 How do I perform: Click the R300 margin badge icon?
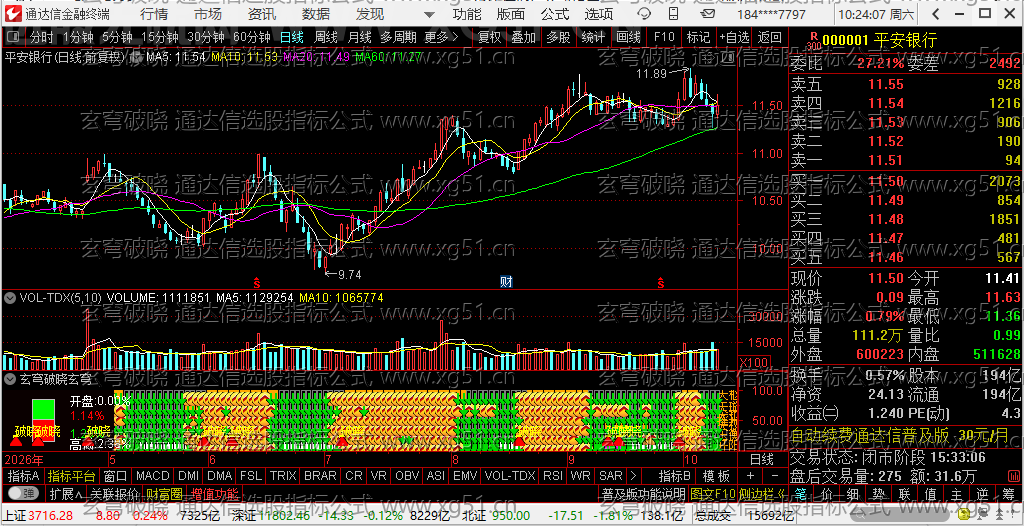tap(812, 40)
